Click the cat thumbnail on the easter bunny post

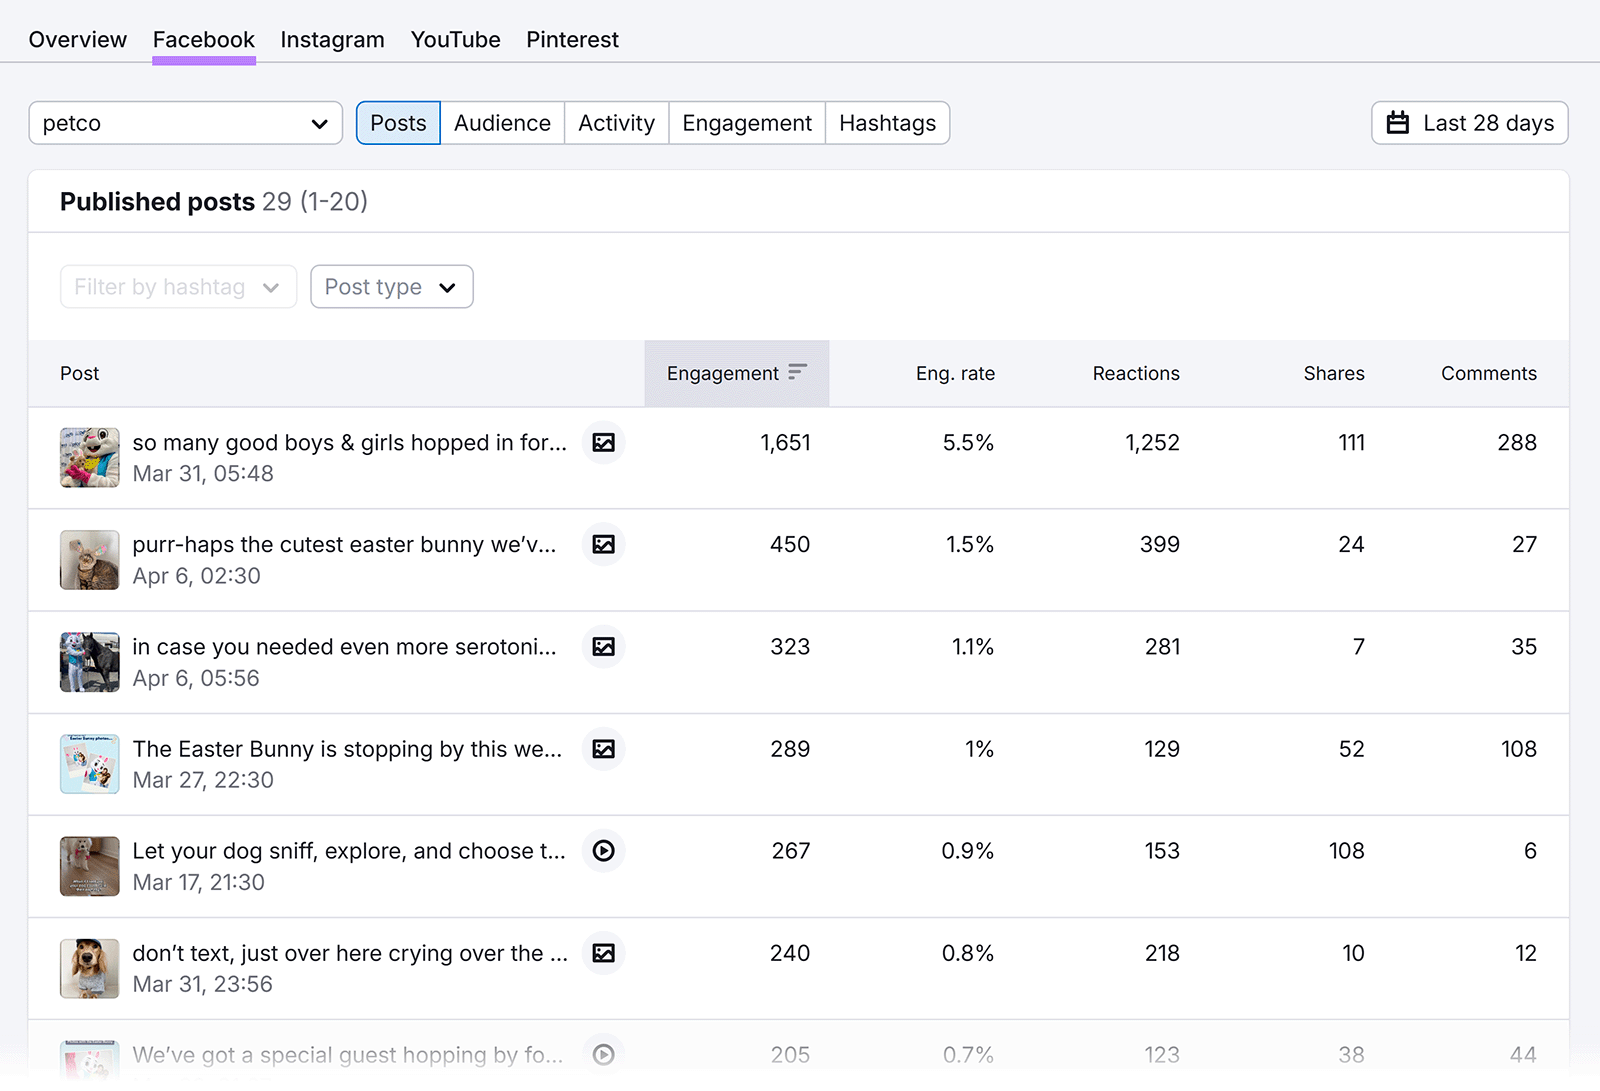click(89, 560)
